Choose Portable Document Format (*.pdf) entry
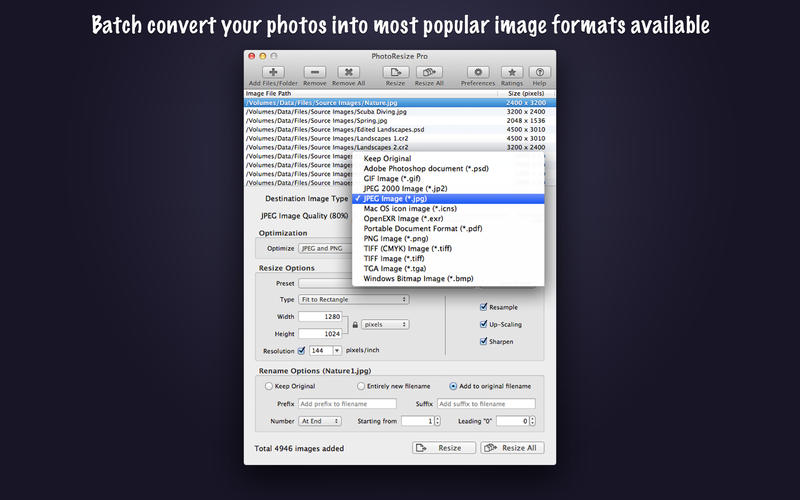The image size is (800, 500). point(448,229)
